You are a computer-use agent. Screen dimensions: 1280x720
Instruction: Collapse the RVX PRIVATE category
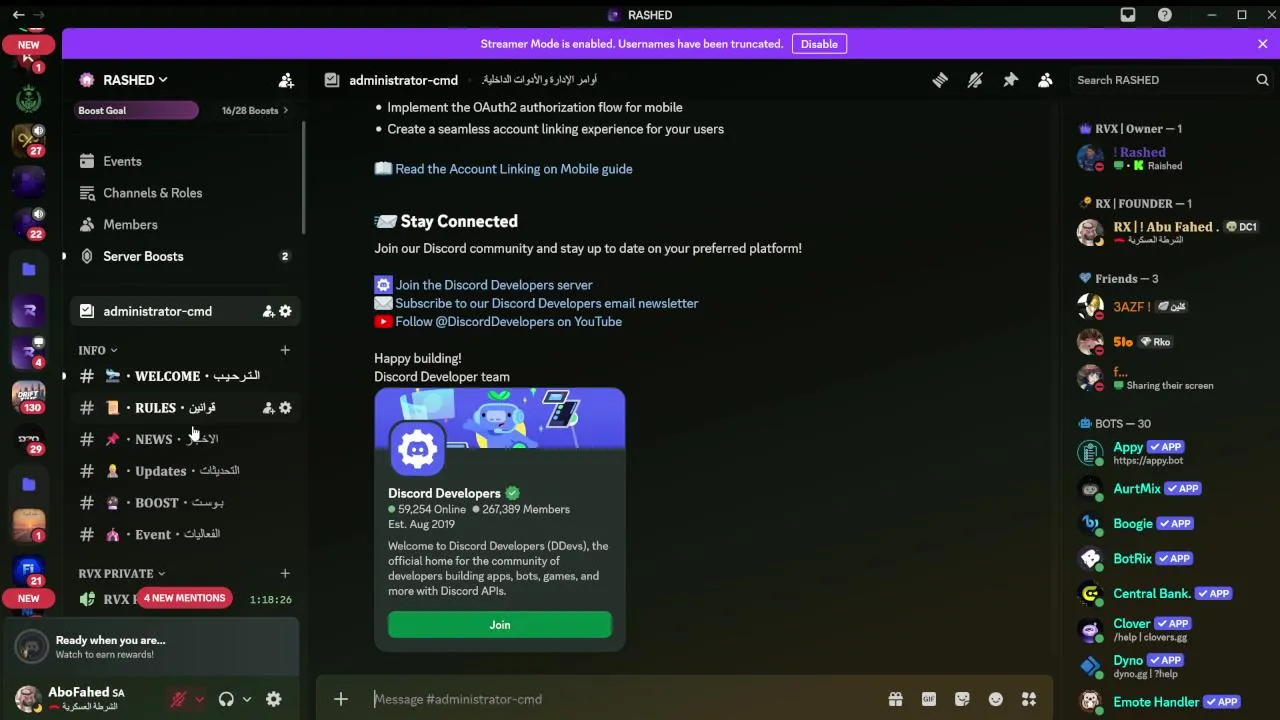pyautogui.click(x=121, y=574)
